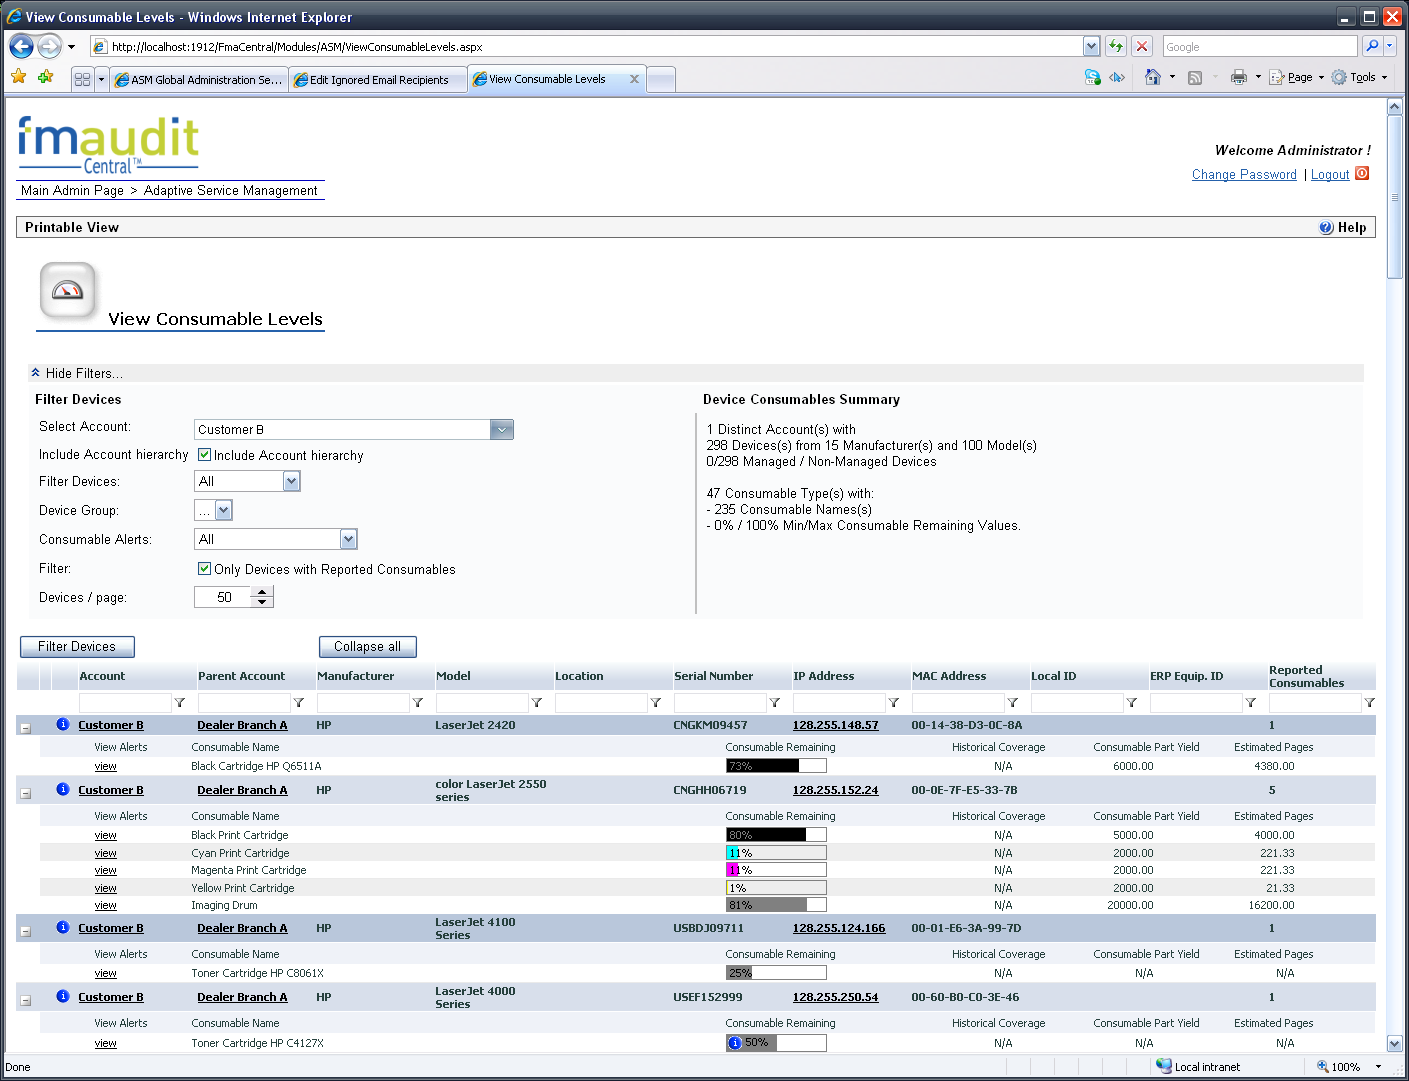
Task: Click info icon on 50% toner bar
Action: point(735,1043)
